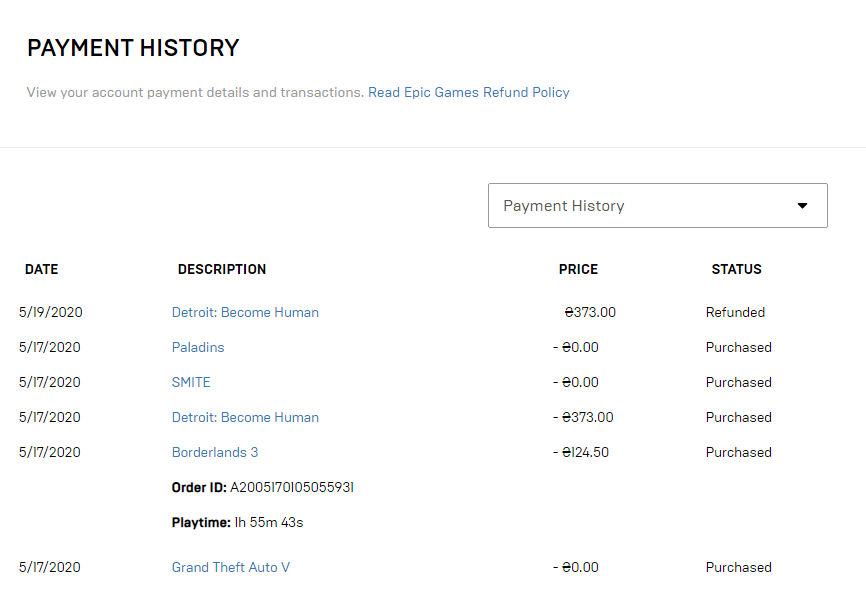Click the Playtime 1h 55m 43s value

point(269,522)
